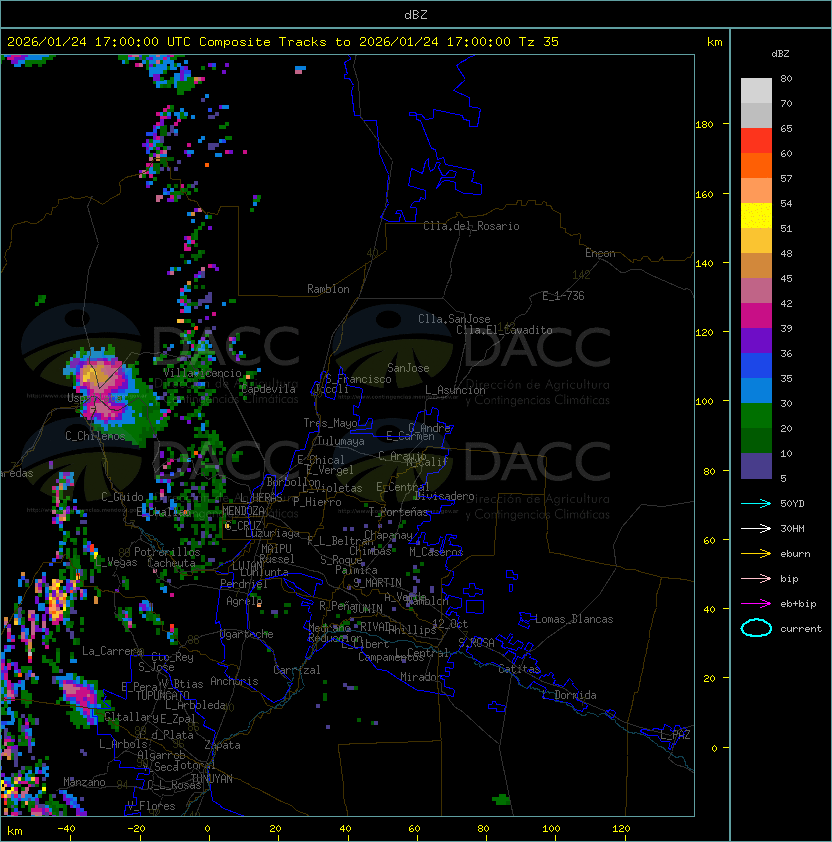Click the Carrizal map label
Screen dimensions: 832x842
pyautogui.click(x=296, y=670)
